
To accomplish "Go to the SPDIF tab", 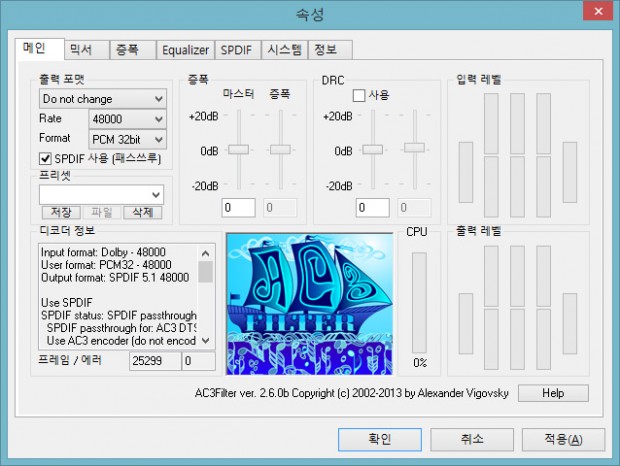I will click(236, 49).
